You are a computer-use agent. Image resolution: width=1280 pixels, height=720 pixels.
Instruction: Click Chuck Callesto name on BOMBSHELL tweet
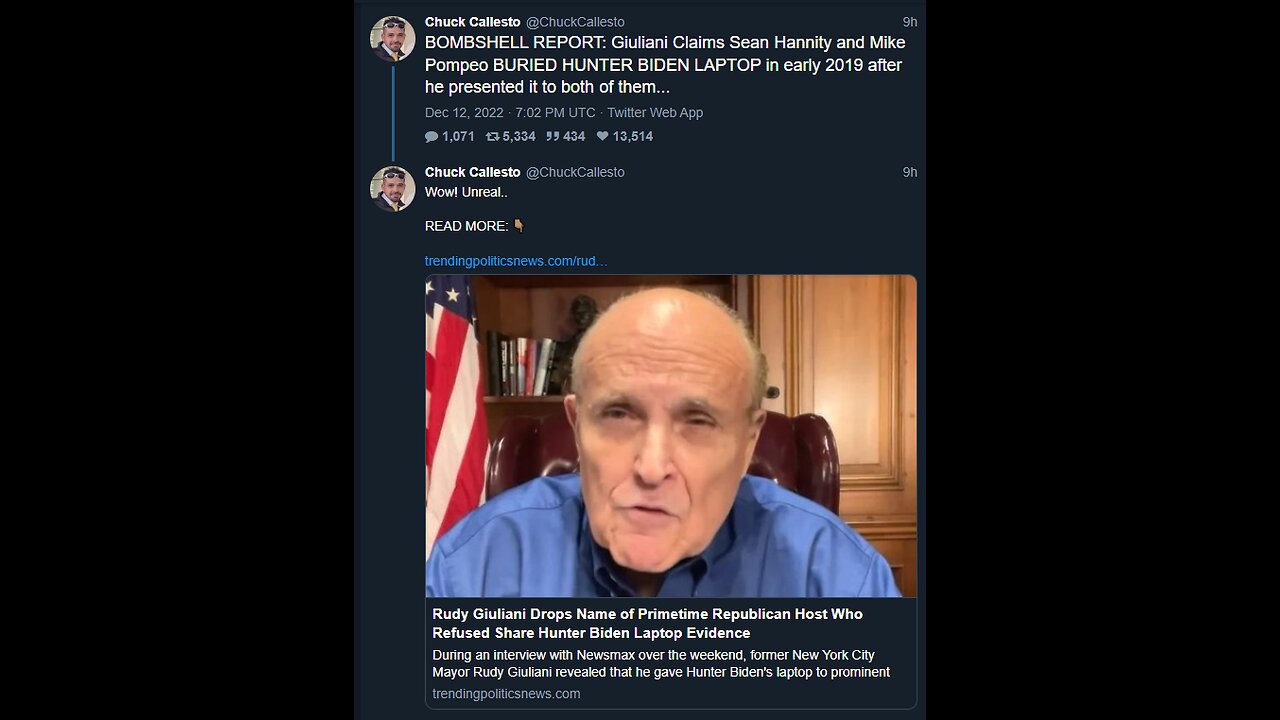(x=472, y=22)
